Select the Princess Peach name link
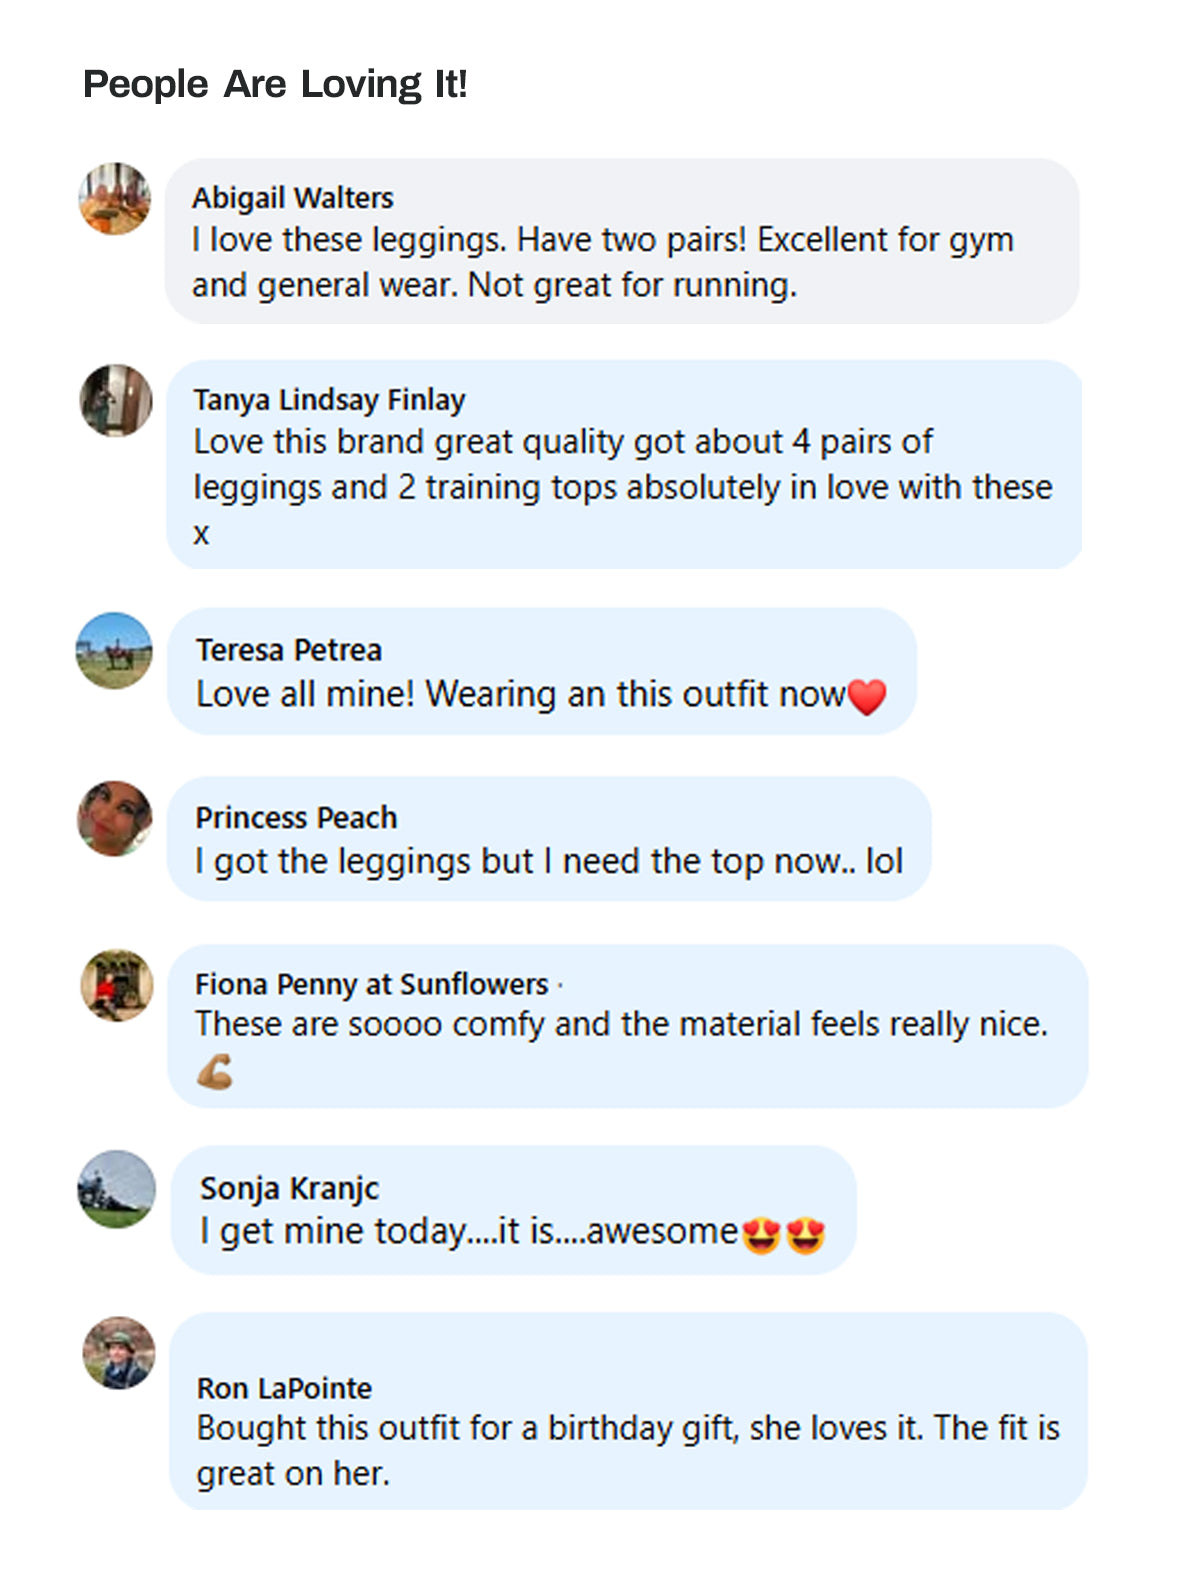The width and height of the screenshot is (1200, 1570). pos(296,818)
